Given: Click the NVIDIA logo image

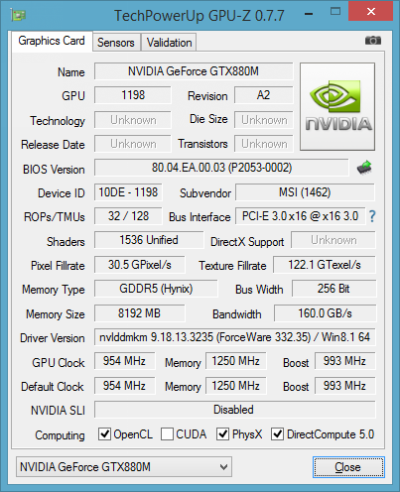Looking at the screenshot, I should click(x=337, y=107).
